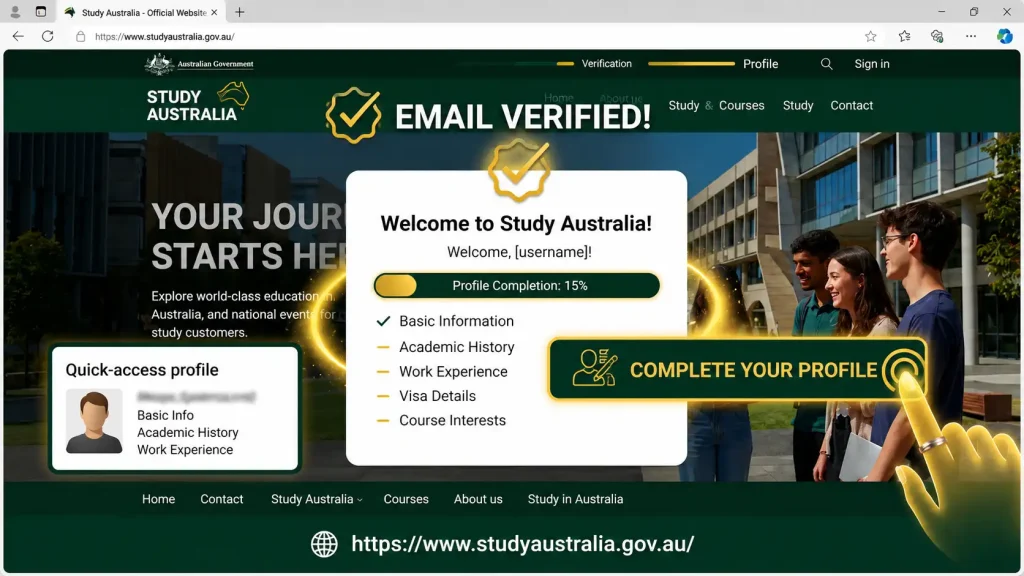Click the gold verified badge beside Email Verified

click(x=353, y=115)
